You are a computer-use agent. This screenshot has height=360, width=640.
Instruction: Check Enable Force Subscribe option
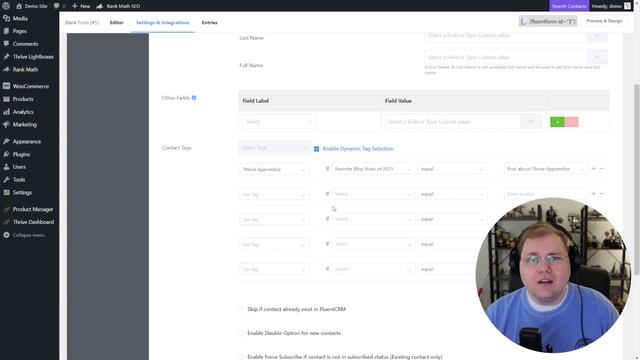[x=241, y=357]
